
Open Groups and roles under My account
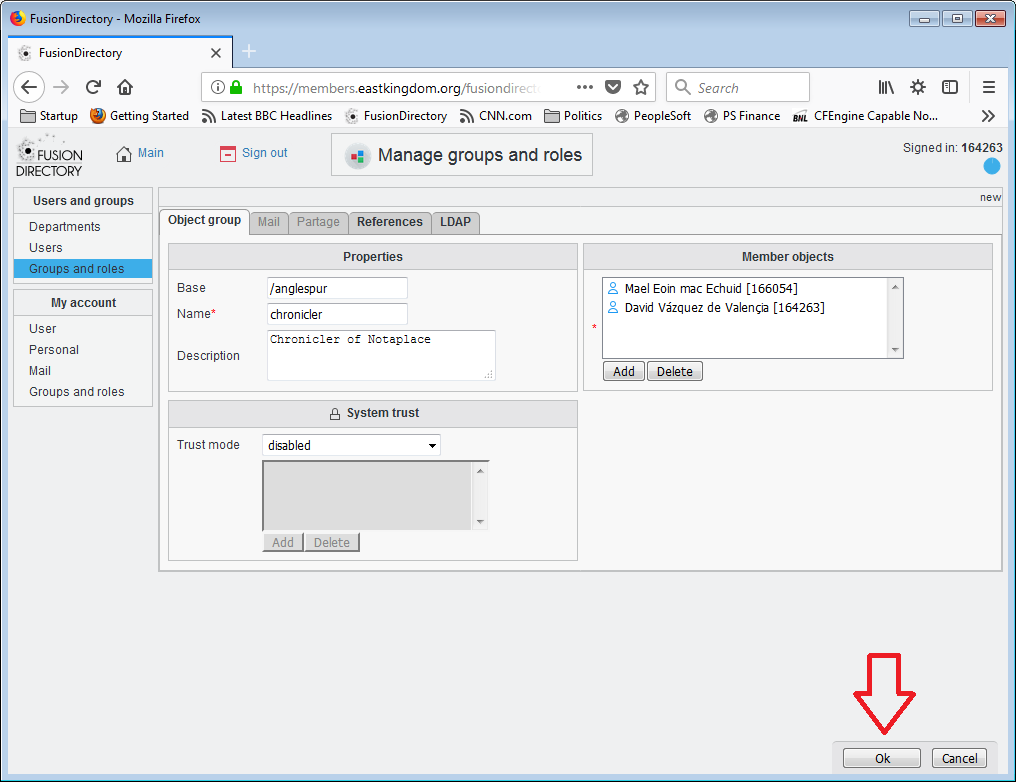pos(76,392)
